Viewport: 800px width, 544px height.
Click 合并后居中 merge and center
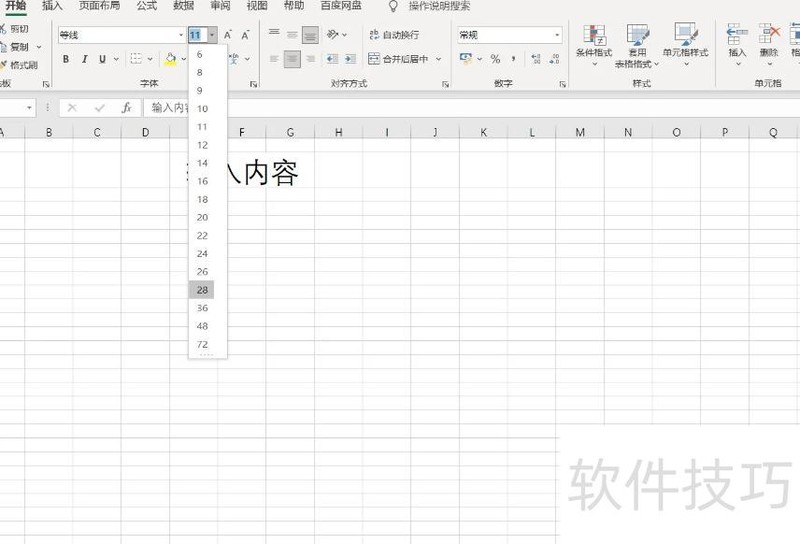pos(398,59)
